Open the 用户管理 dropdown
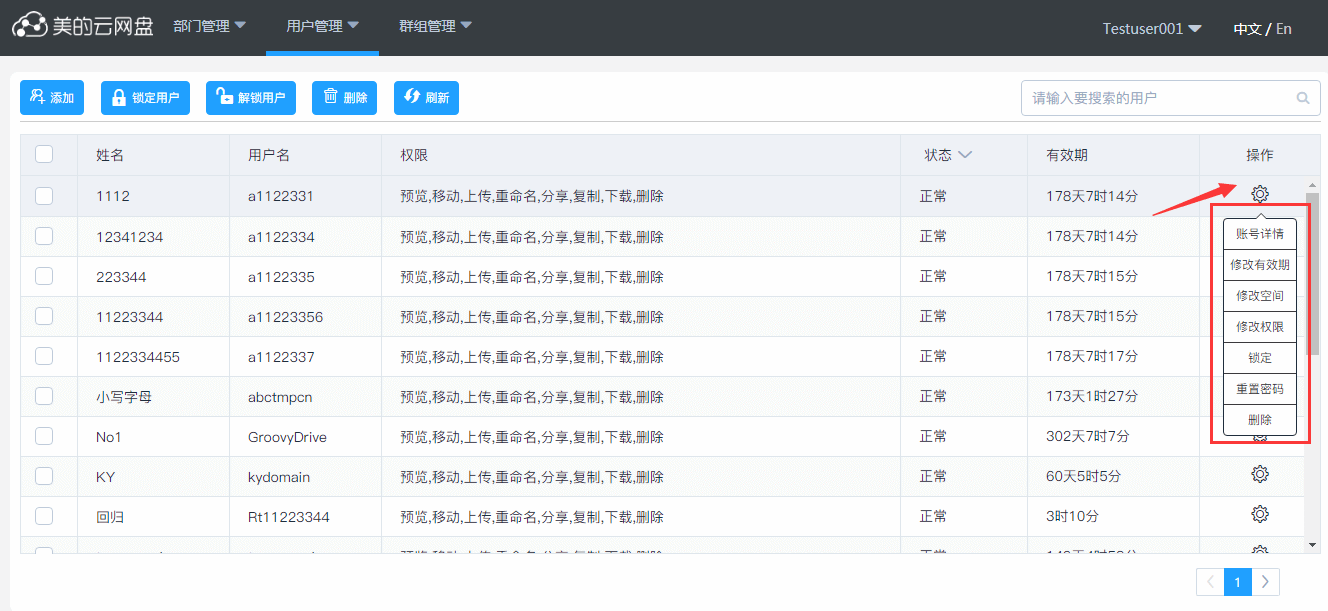This screenshot has height=611, width=1328. (x=323, y=27)
